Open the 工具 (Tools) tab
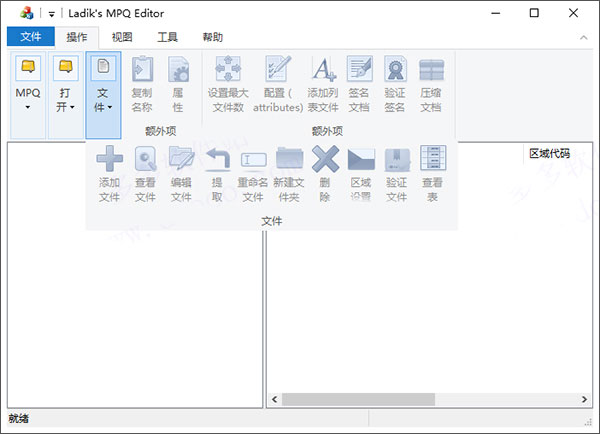 (168, 37)
